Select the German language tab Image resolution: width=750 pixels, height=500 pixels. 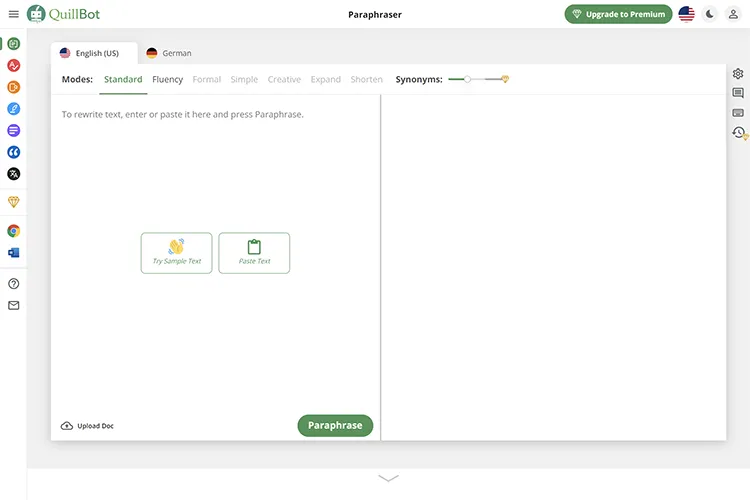169,53
